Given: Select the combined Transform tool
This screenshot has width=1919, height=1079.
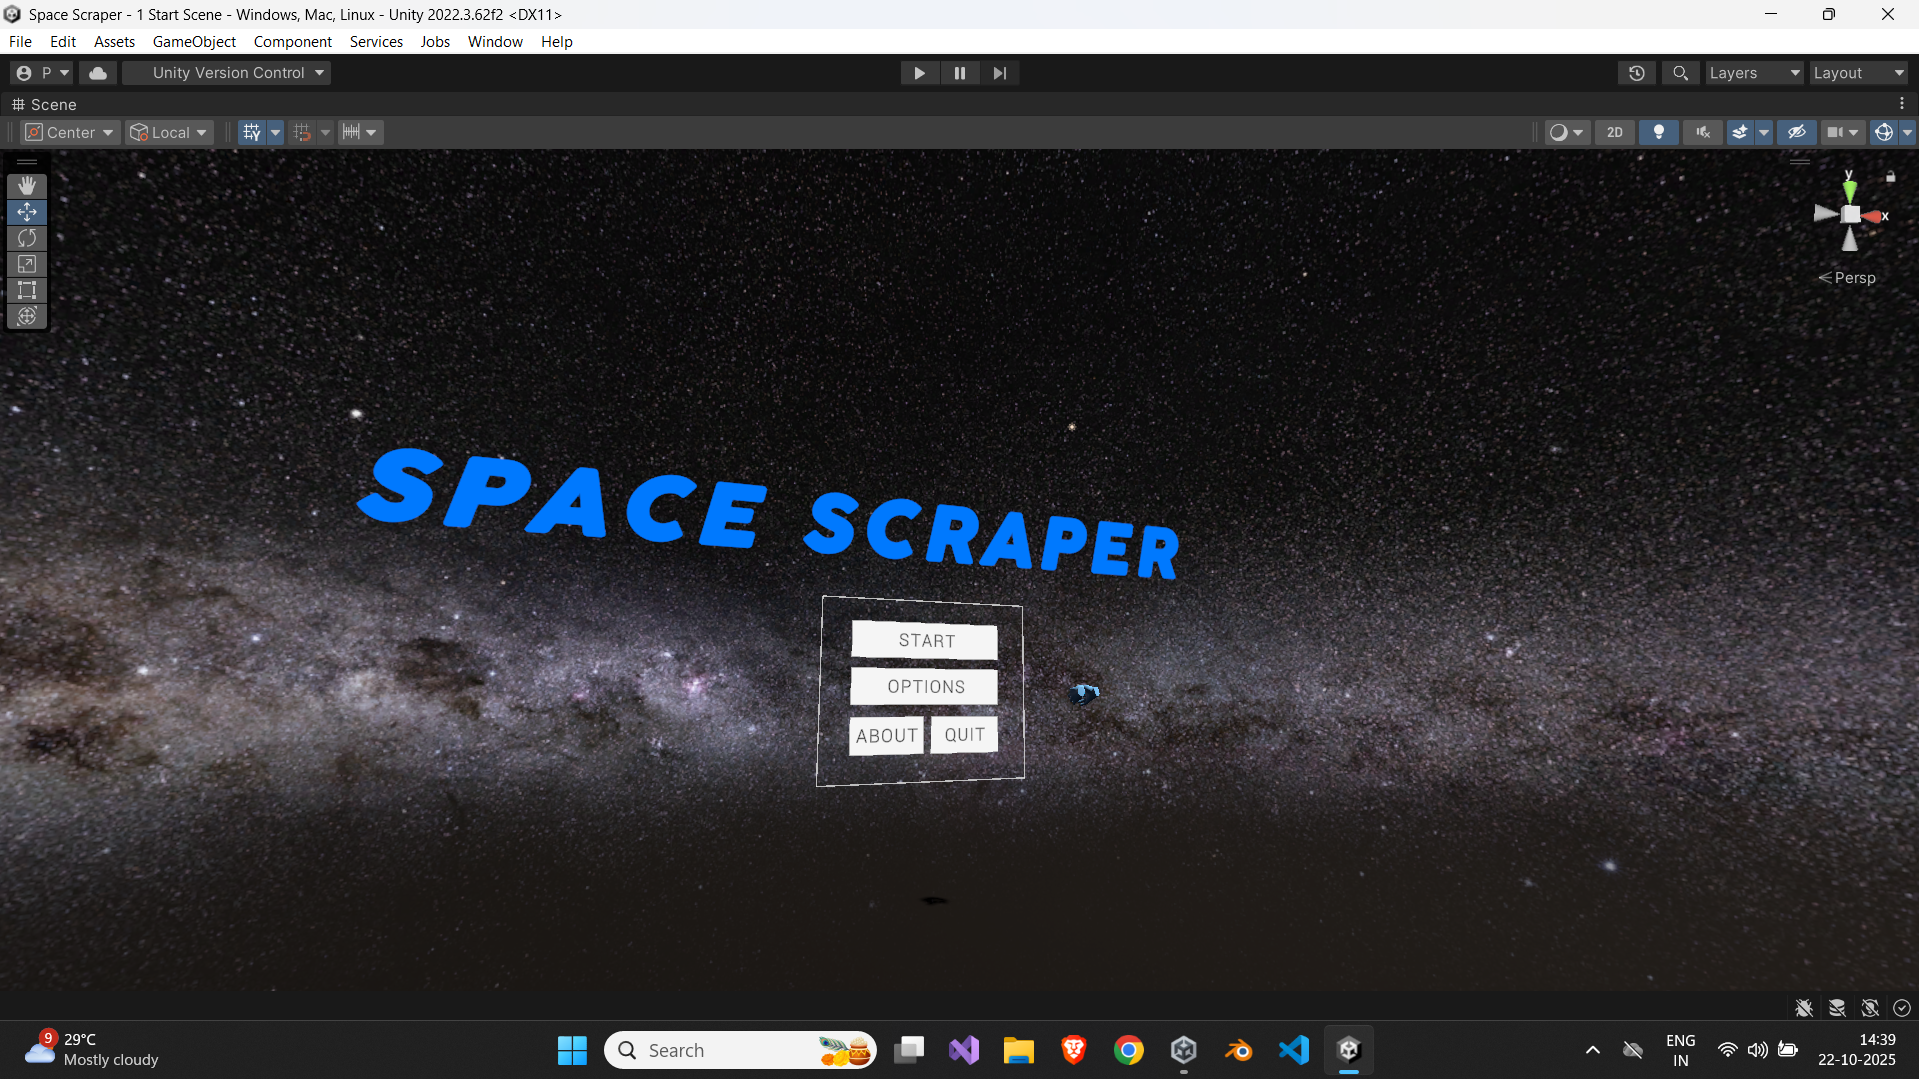Looking at the screenshot, I should tap(27, 316).
